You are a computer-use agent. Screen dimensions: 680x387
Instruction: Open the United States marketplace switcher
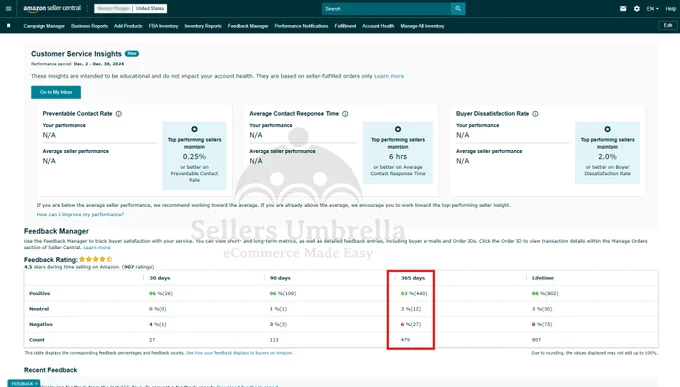coord(150,8)
